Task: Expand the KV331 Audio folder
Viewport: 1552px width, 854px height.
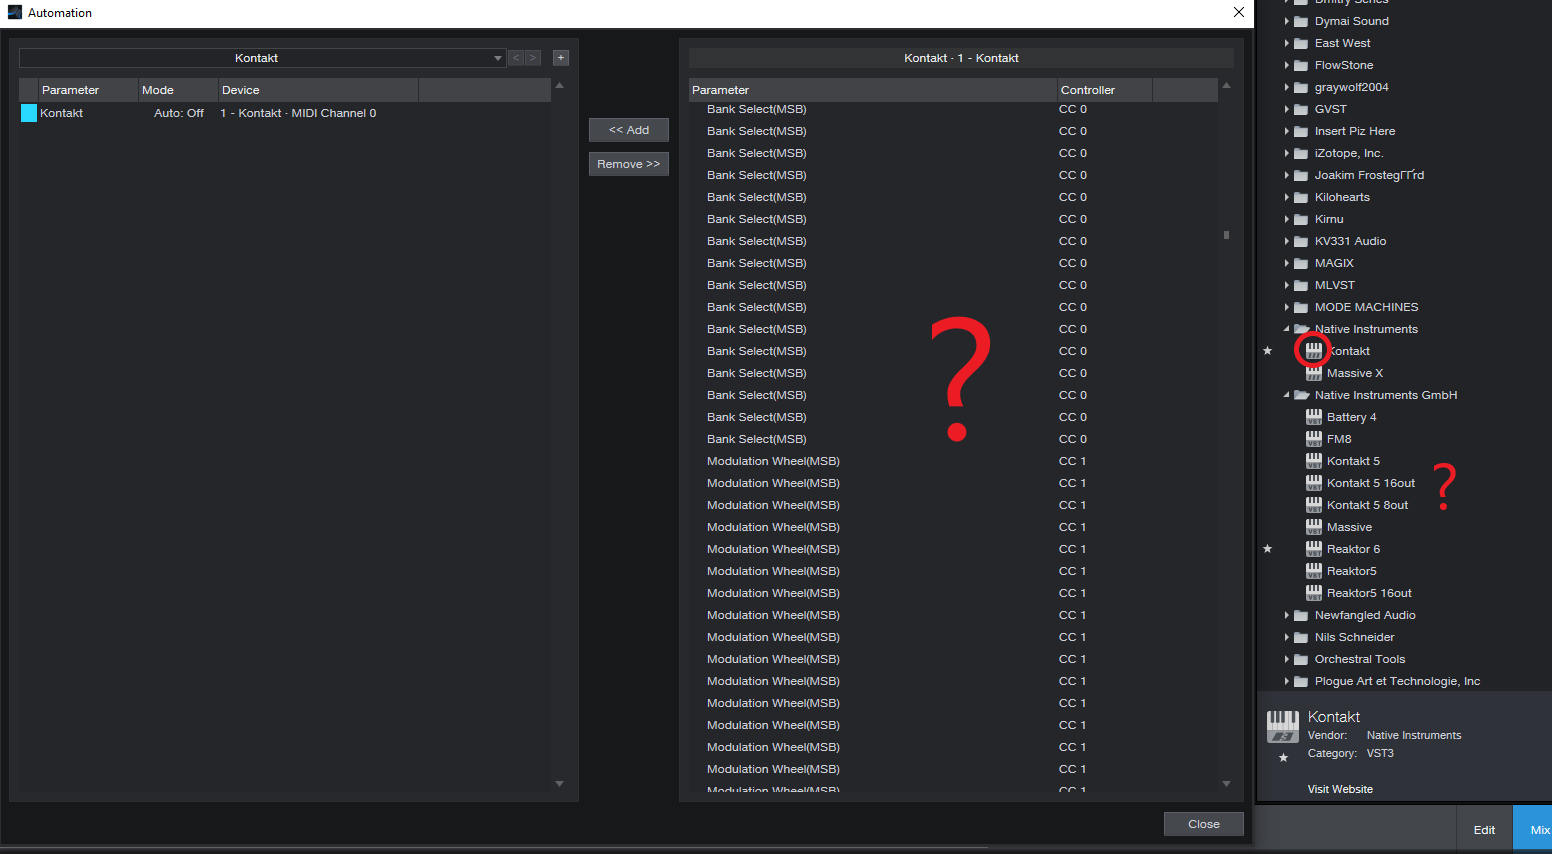Action: click(1287, 241)
